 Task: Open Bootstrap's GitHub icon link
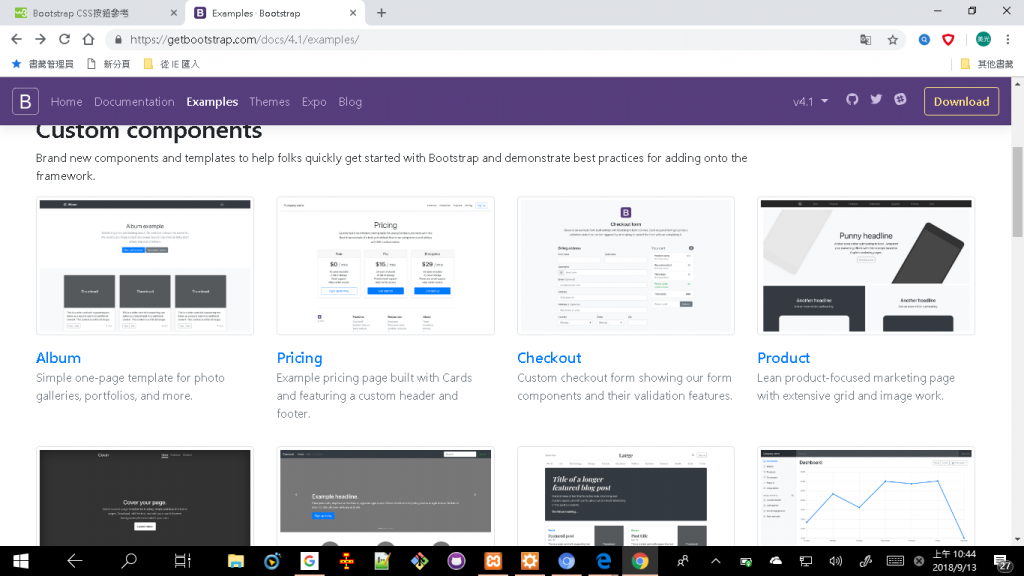(852, 99)
